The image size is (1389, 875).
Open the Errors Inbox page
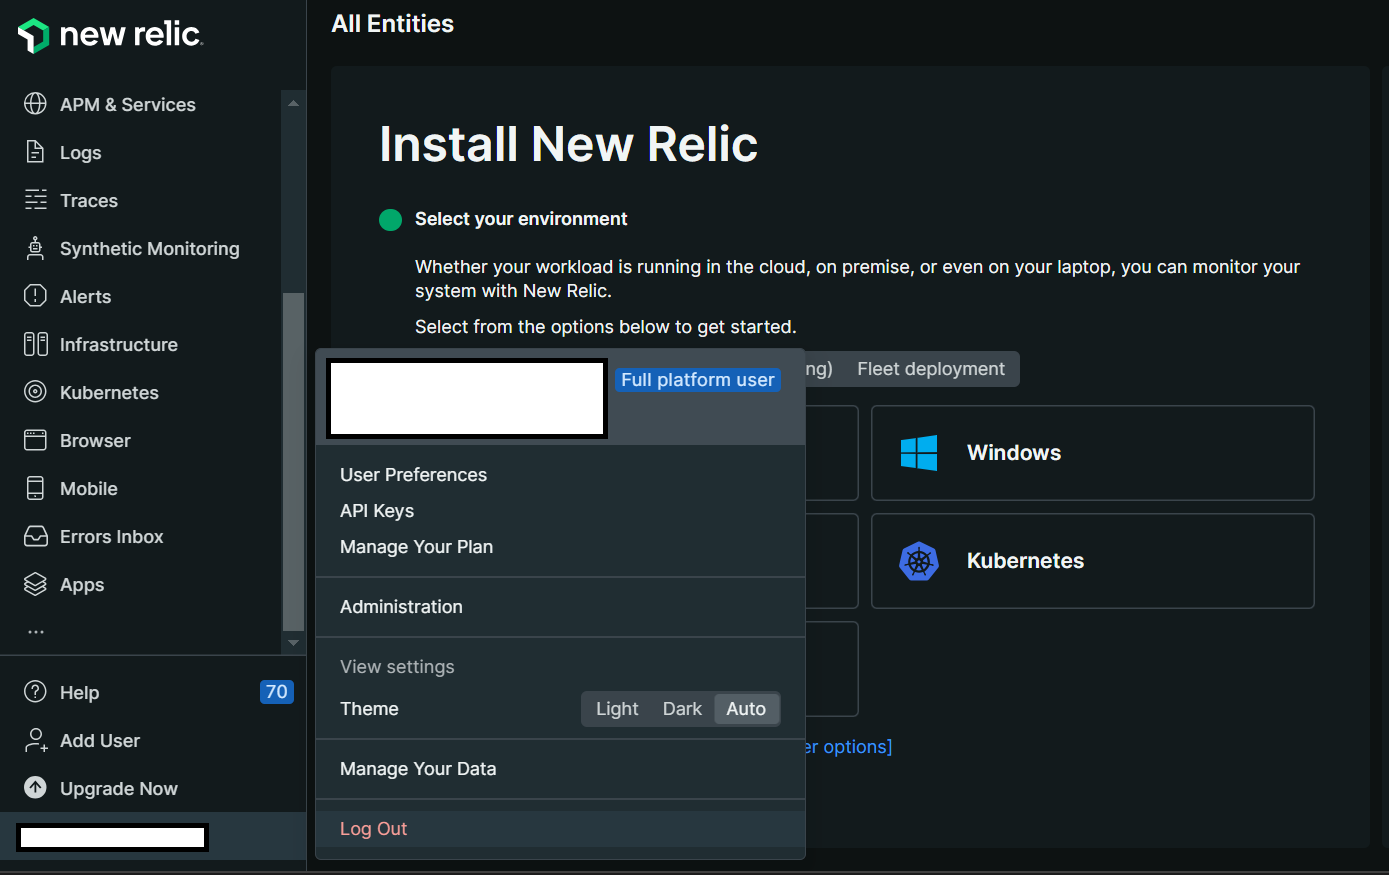(x=112, y=536)
